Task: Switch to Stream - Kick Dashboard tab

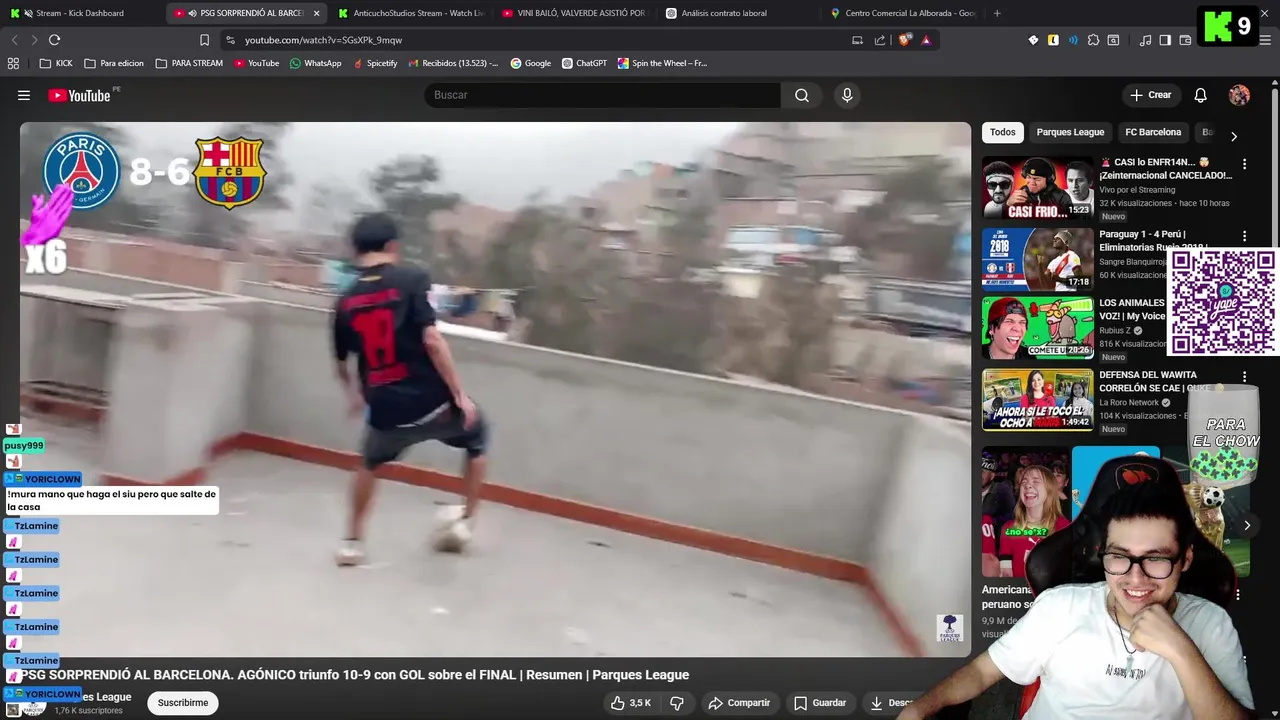Action: 80,13
